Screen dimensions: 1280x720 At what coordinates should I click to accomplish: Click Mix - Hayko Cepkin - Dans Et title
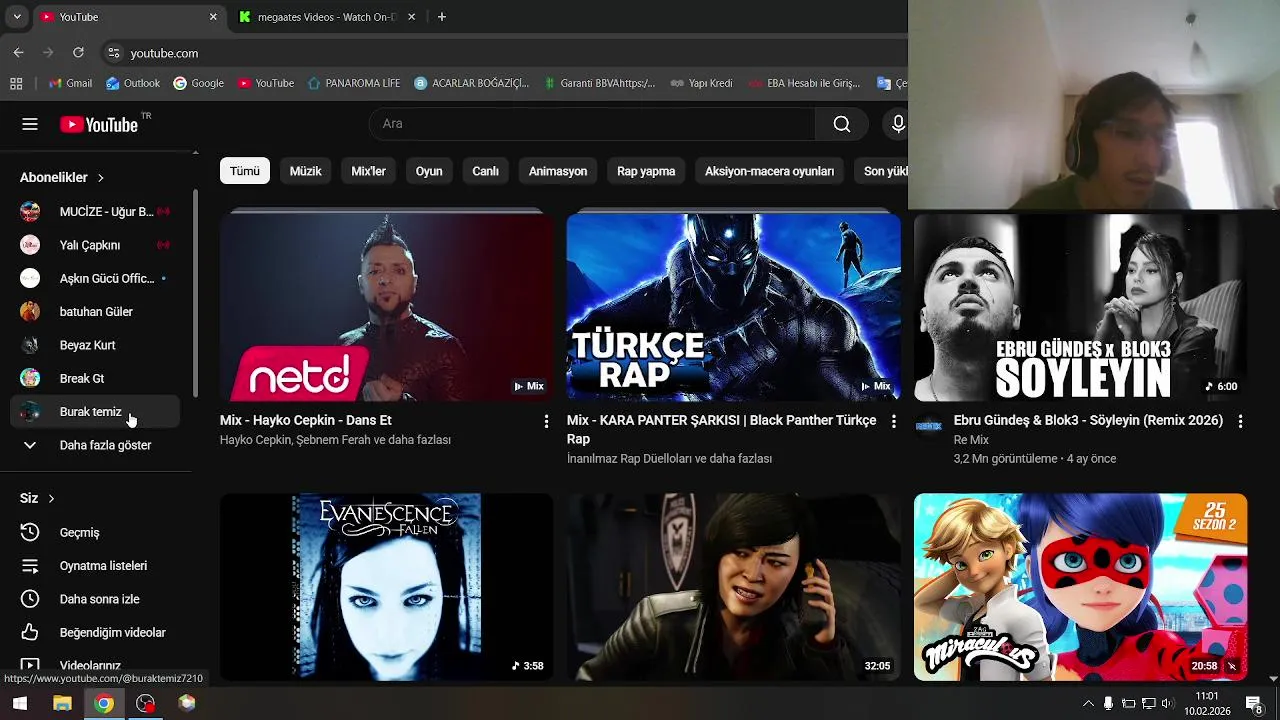click(305, 421)
